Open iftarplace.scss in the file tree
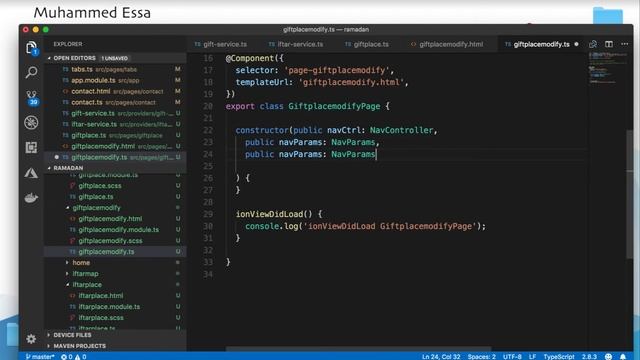 [x=116, y=318]
